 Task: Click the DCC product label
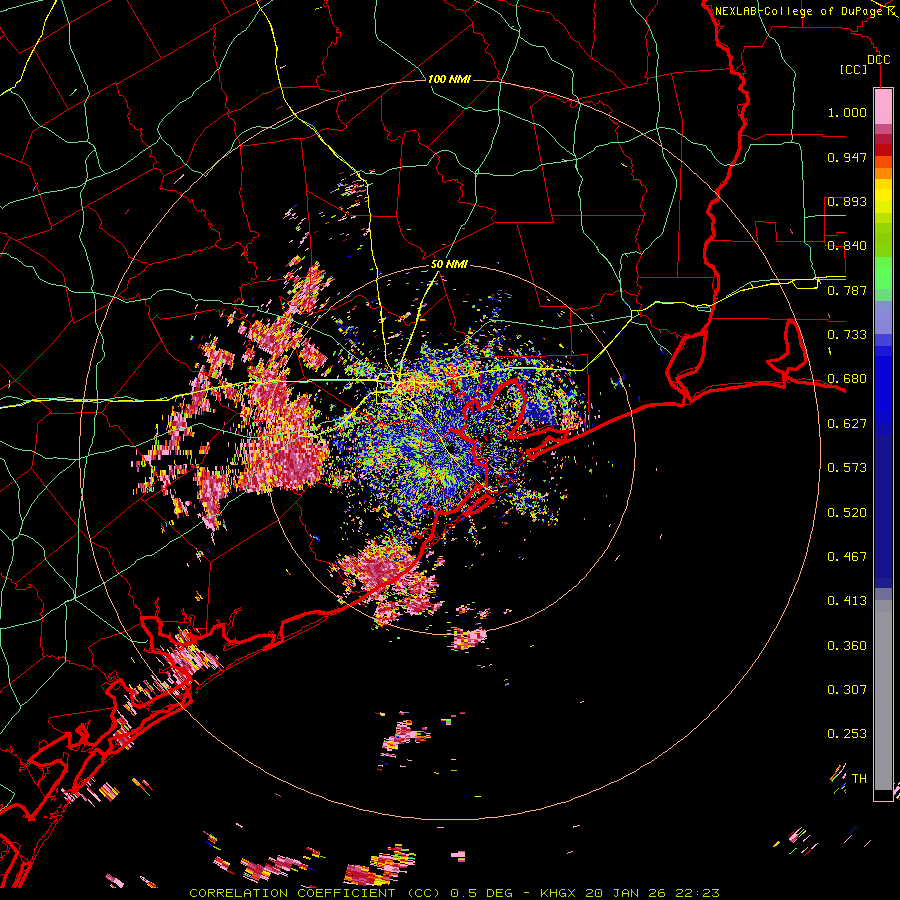click(878, 60)
